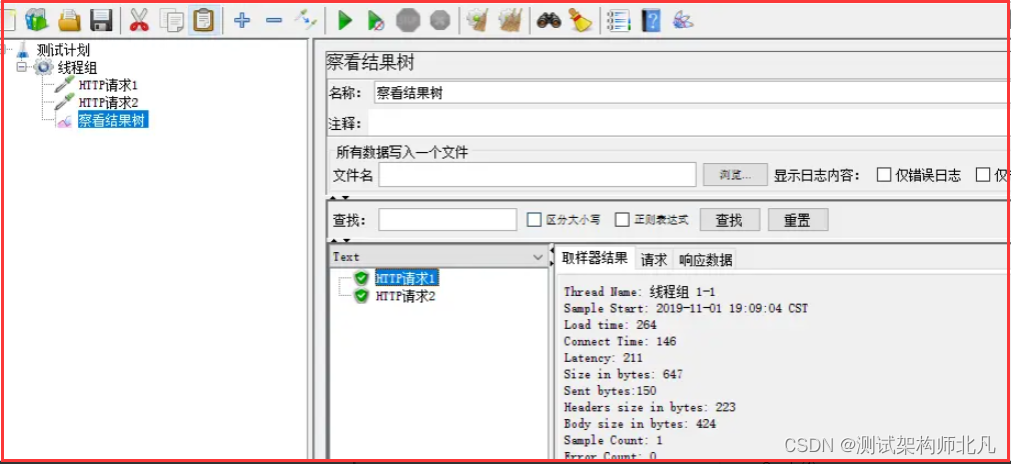Click the 'Sample Count: 1' line
1011x464 pixels.
(613, 440)
